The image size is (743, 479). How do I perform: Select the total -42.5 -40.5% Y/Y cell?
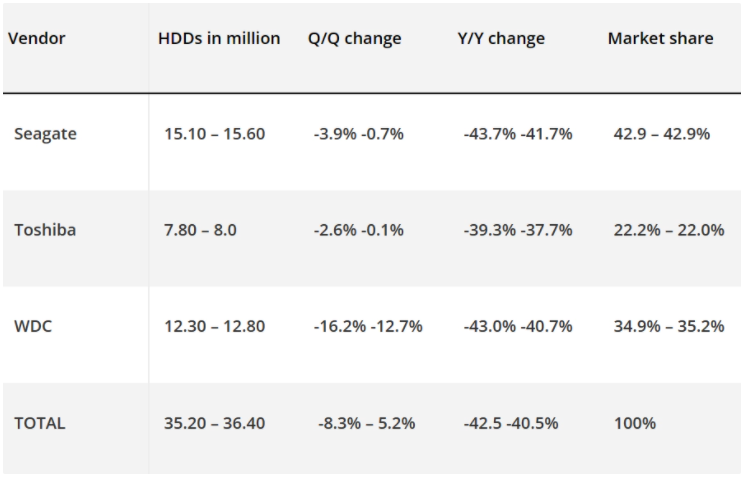(511, 423)
